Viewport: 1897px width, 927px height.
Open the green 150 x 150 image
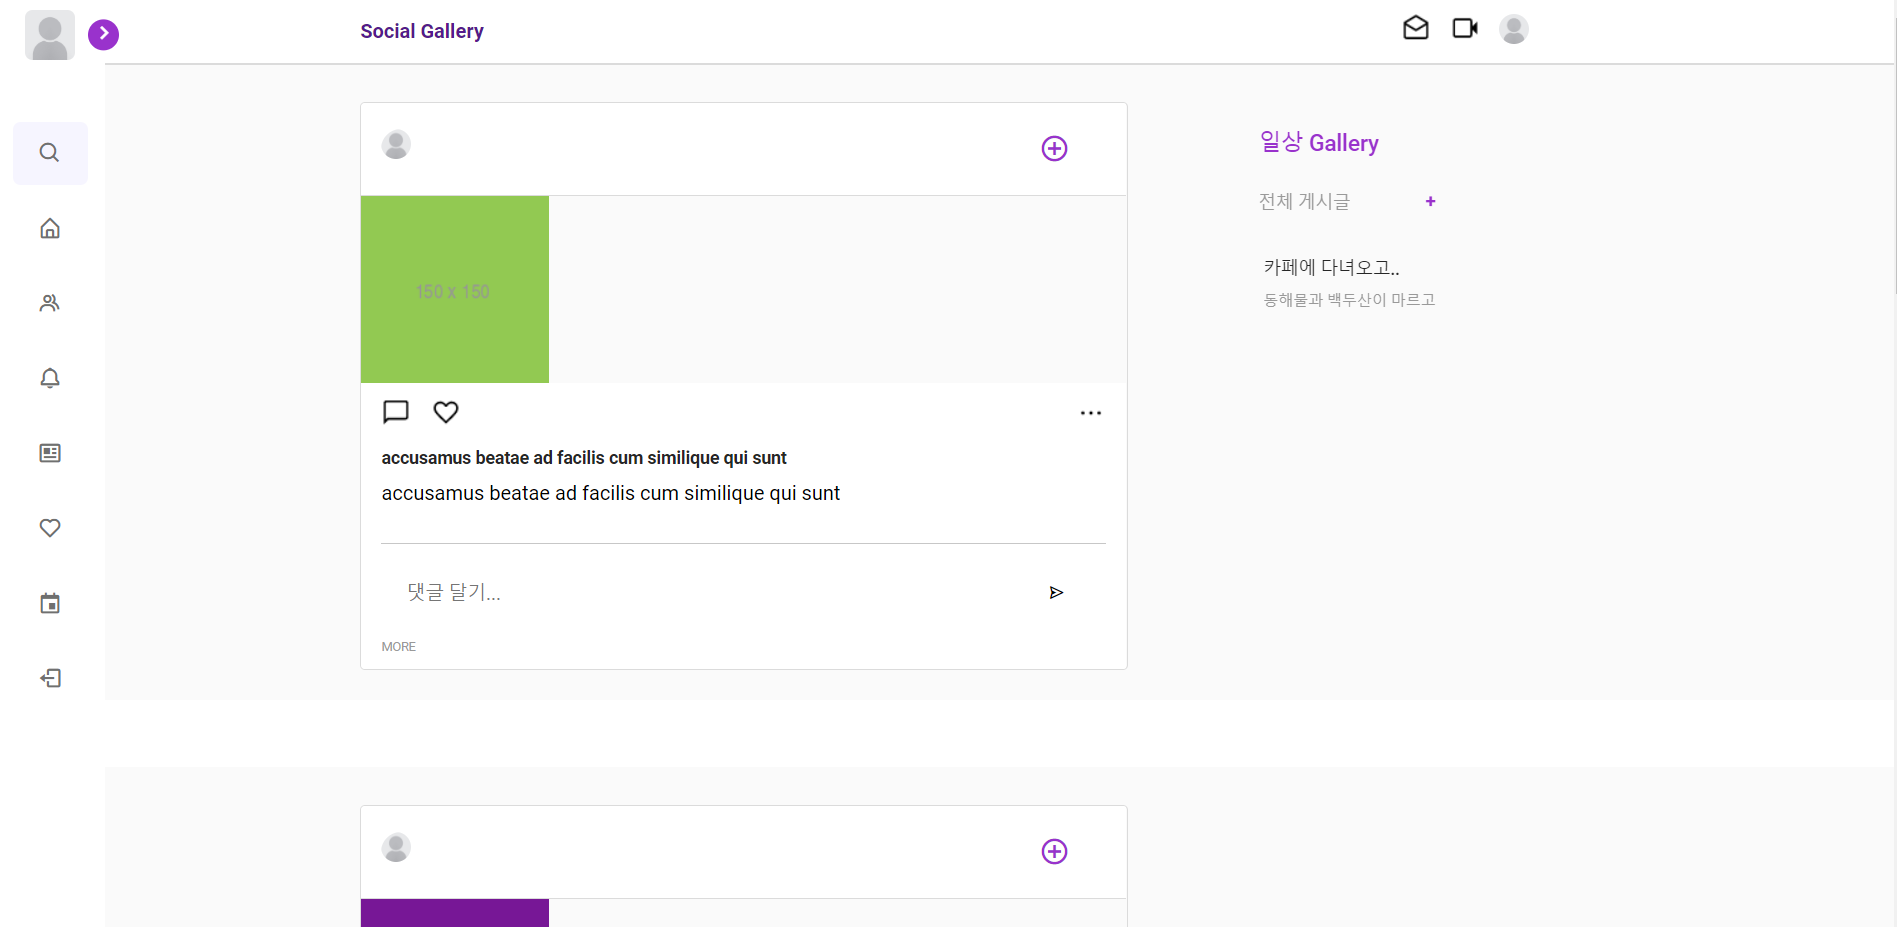pyautogui.click(x=455, y=289)
